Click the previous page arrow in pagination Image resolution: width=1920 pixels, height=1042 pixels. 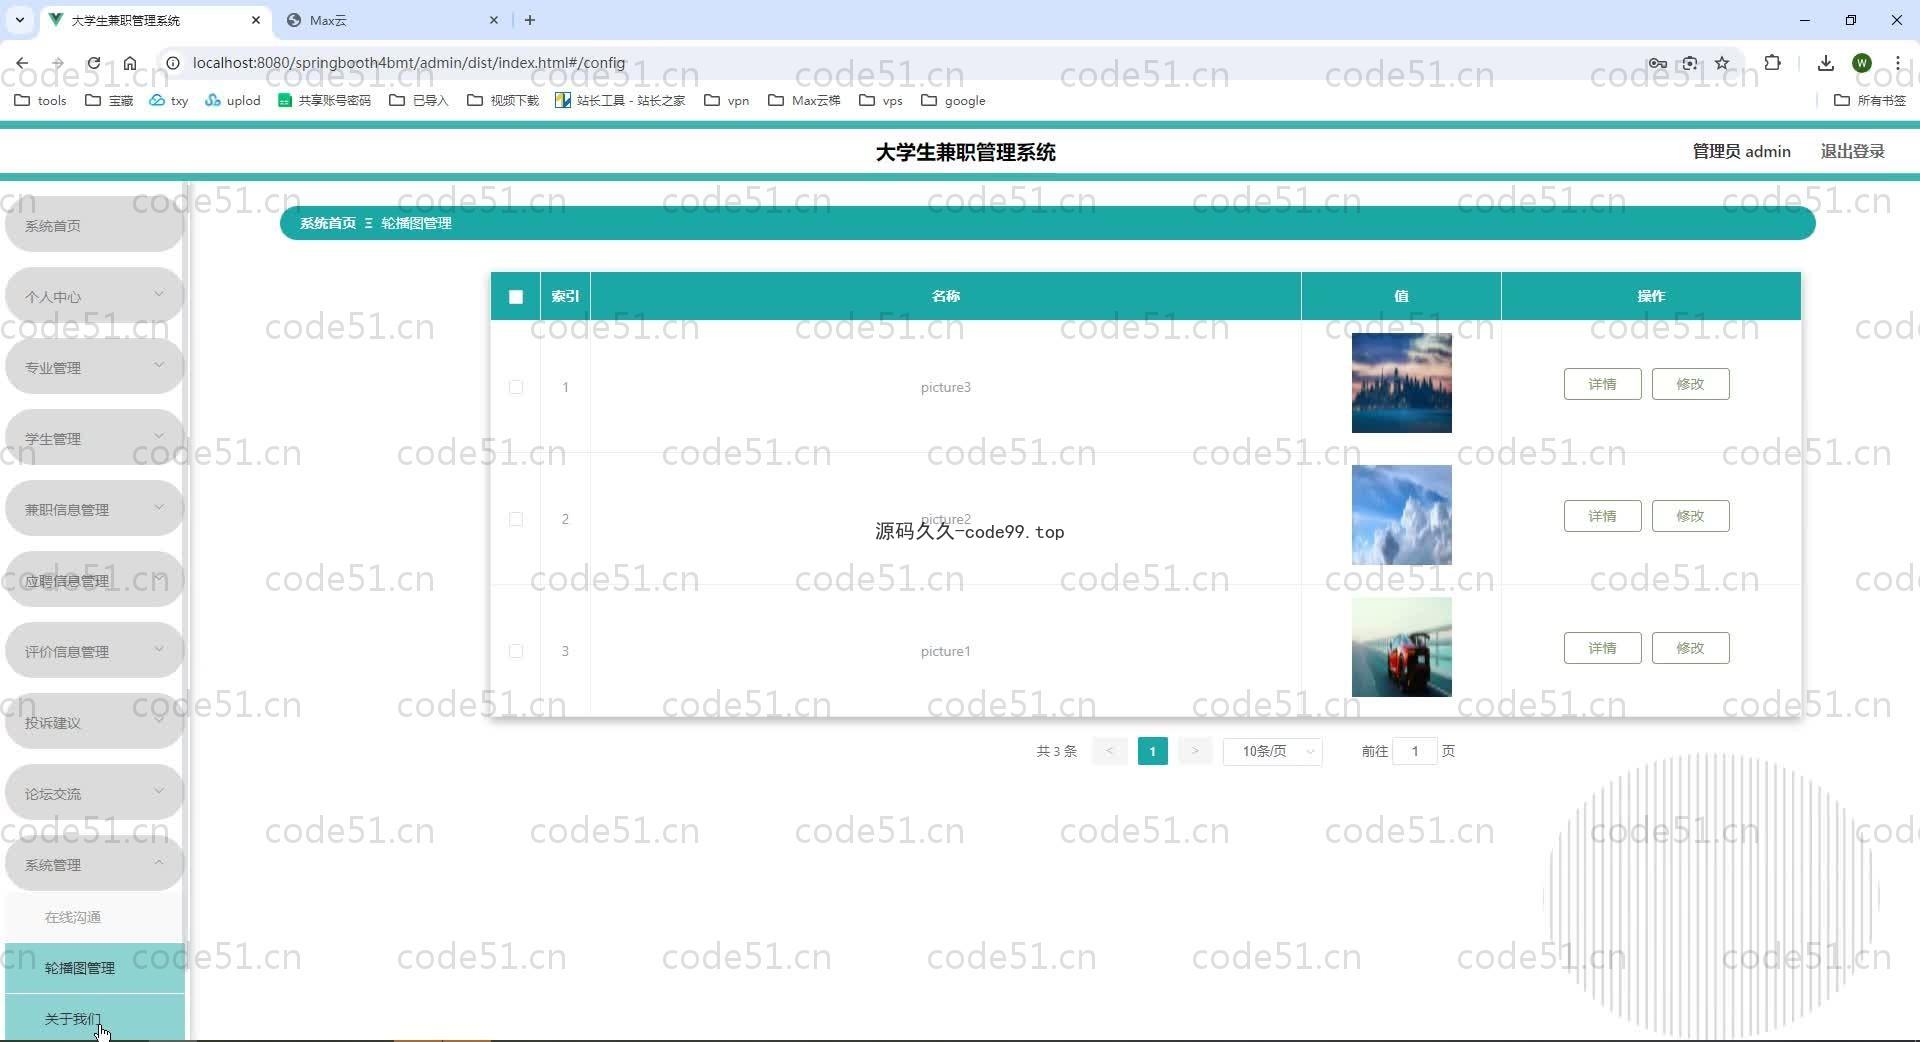tap(1110, 751)
